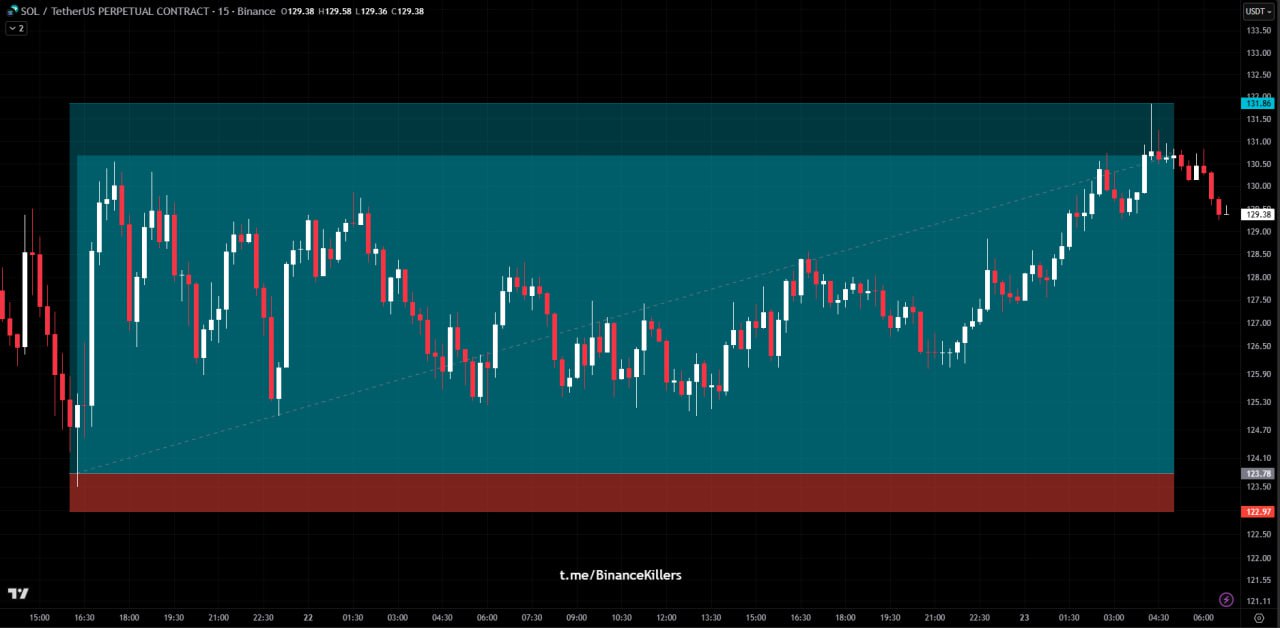Click the white 129.38 current price label
This screenshot has height=628, width=1280.
pos(1257,214)
